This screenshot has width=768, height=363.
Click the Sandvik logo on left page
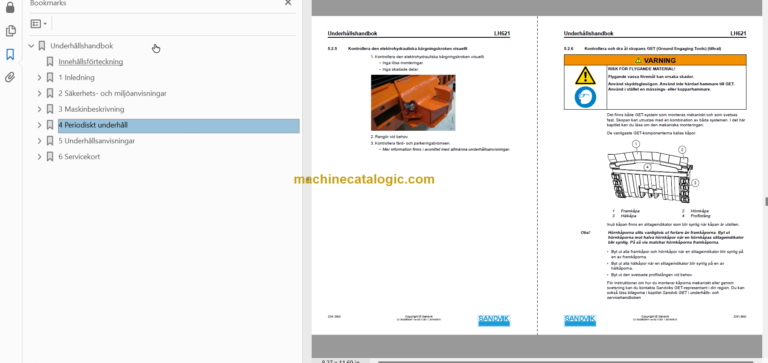[x=494, y=320]
